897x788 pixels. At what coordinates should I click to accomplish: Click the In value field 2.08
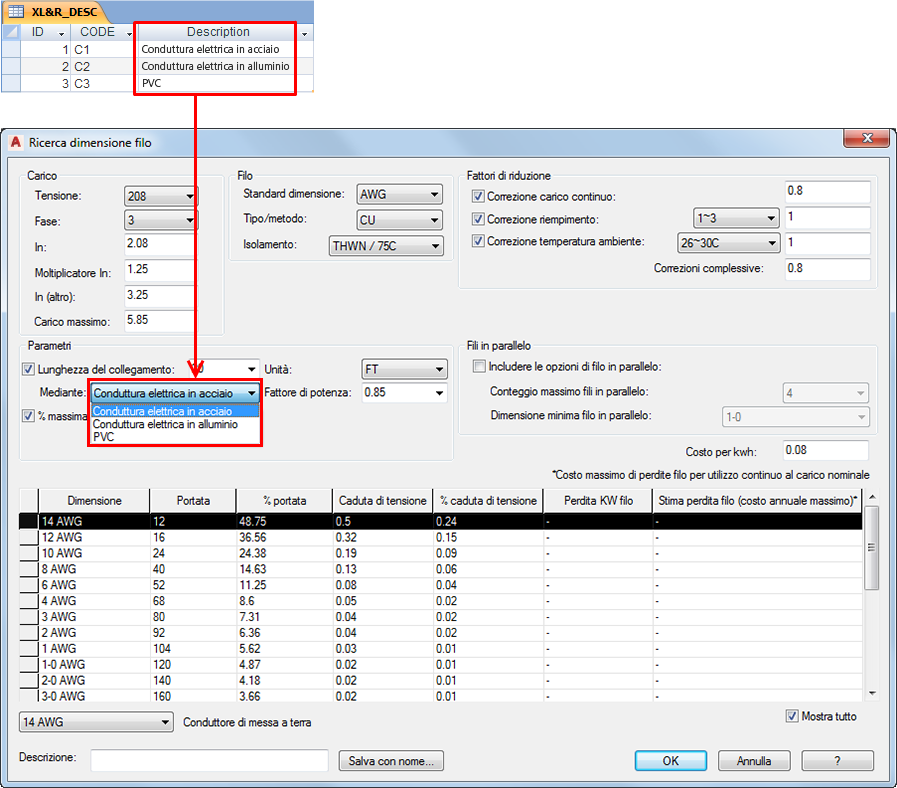(159, 244)
